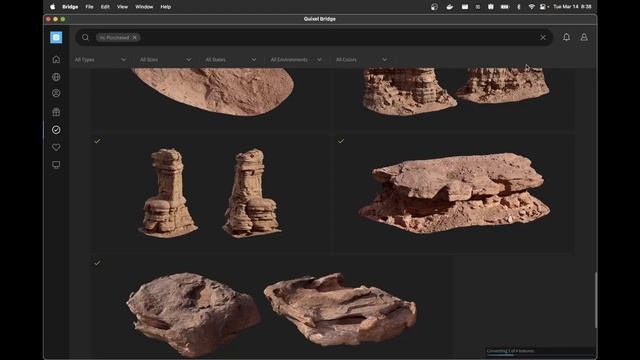Click the search magnifier icon
Screen dimensions: 640x360
85,37
